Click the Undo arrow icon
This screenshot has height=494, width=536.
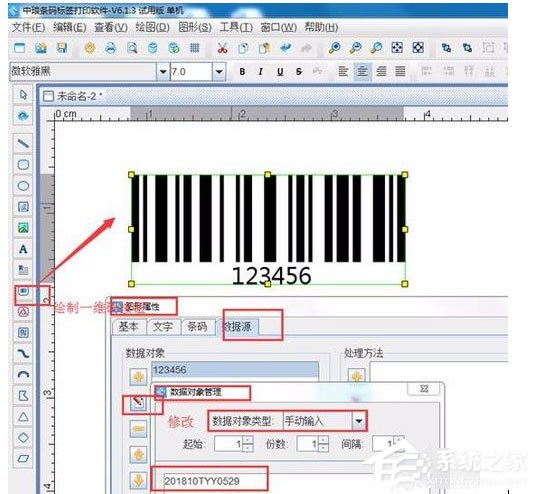coord(285,48)
